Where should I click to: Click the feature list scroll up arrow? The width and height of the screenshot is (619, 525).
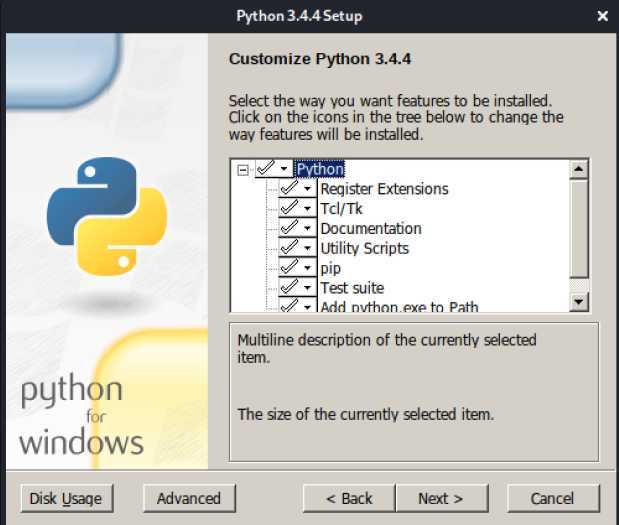pyautogui.click(x=579, y=169)
